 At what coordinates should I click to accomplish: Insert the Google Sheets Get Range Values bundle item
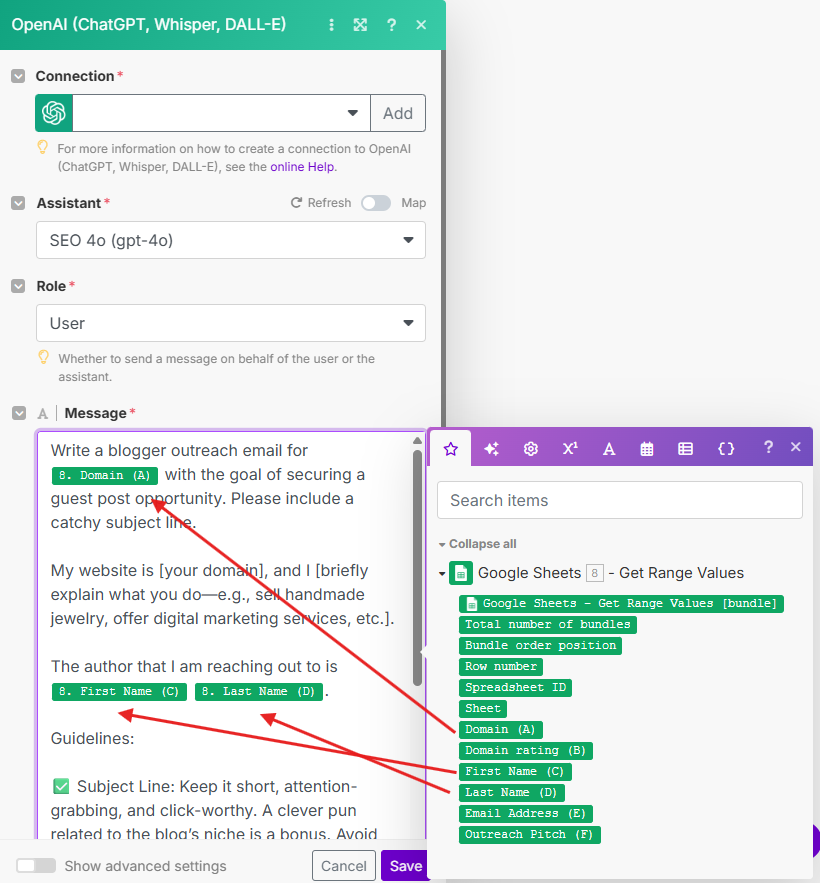[621, 604]
